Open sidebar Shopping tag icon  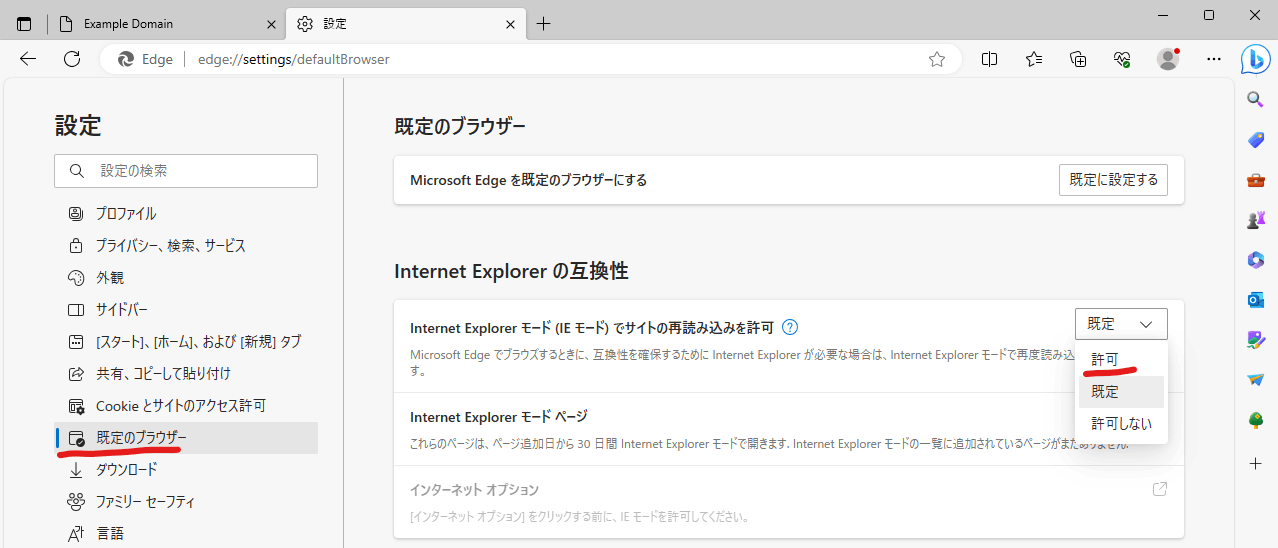[1256, 139]
